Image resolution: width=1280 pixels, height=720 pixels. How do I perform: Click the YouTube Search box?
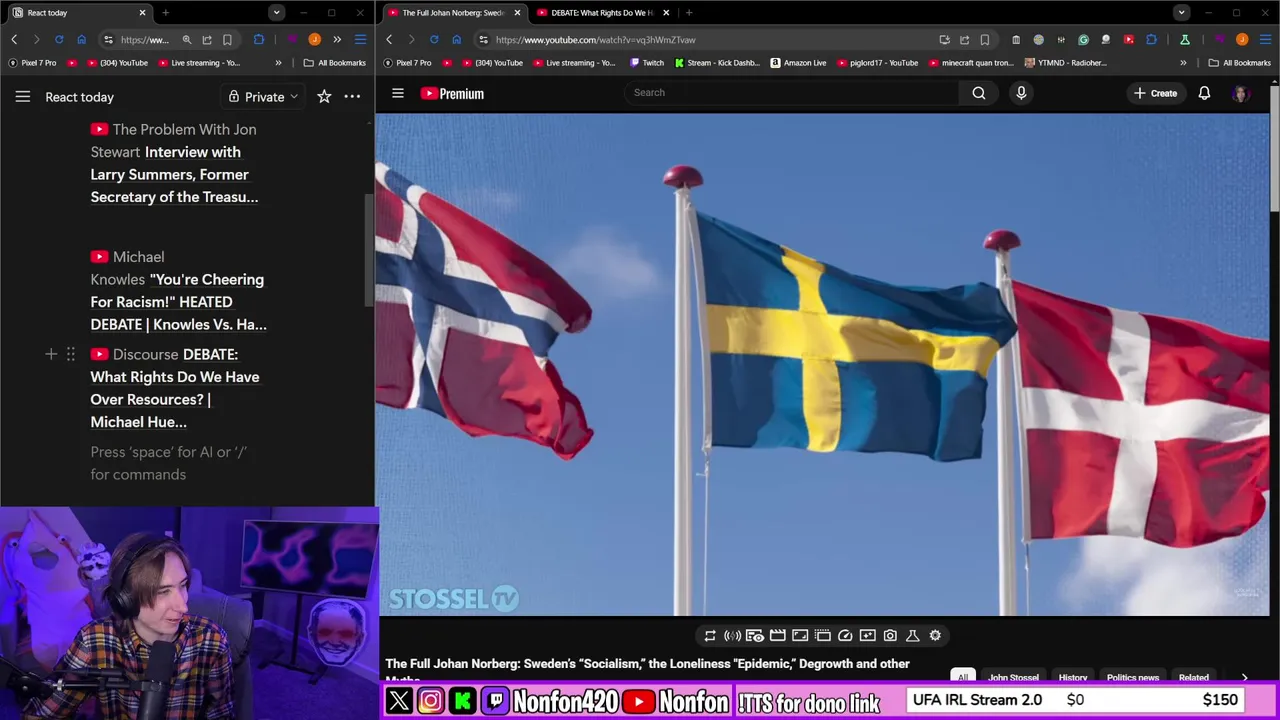[x=790, y=93]
